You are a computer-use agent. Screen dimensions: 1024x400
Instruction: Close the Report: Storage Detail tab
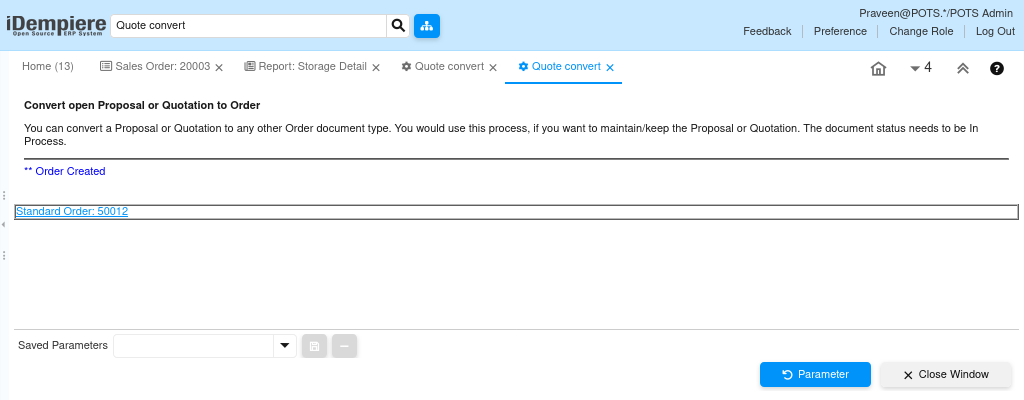pyautogui.click(x=376, y=67)
